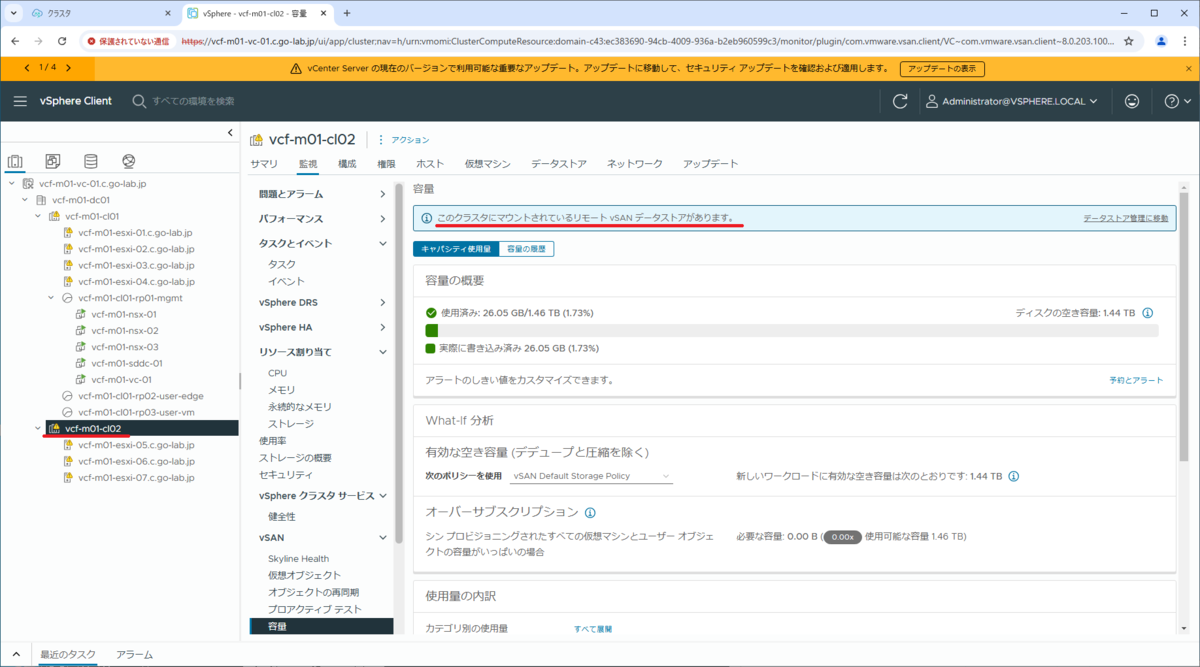Image resolution: width=1200 pixels, height=667 pixels.
Task: Open 最近のタスク bottom panel tab
Action: [68, 654]
